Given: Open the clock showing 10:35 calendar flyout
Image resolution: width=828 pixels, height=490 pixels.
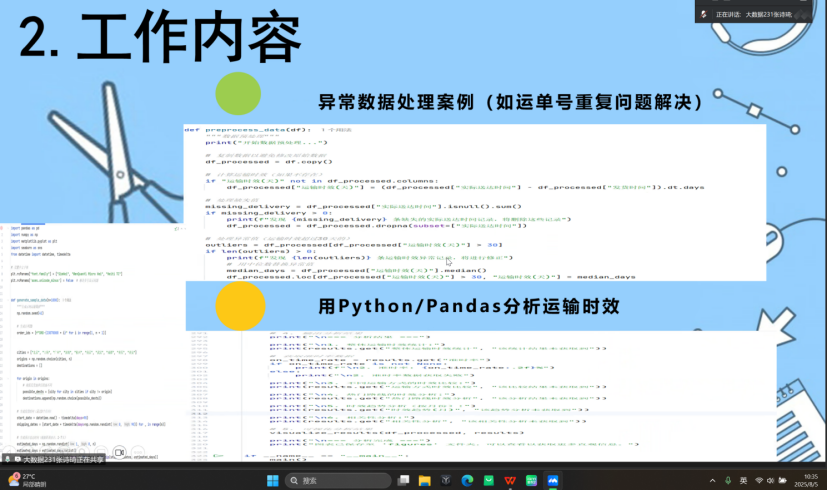Looking at the screenshot, I should pyautogui.click(x=808, y=480).
